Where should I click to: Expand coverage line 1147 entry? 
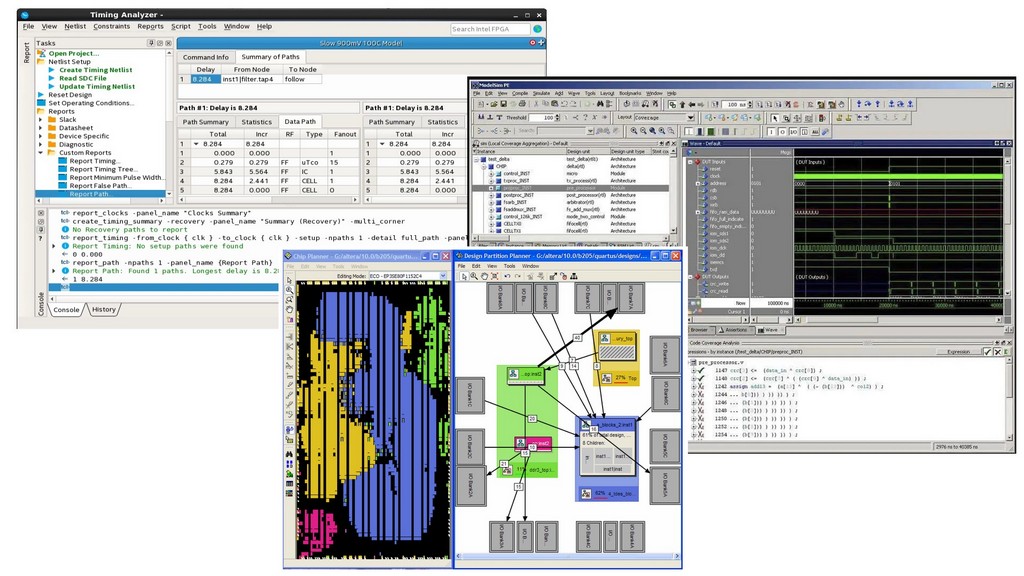(694, 371)
